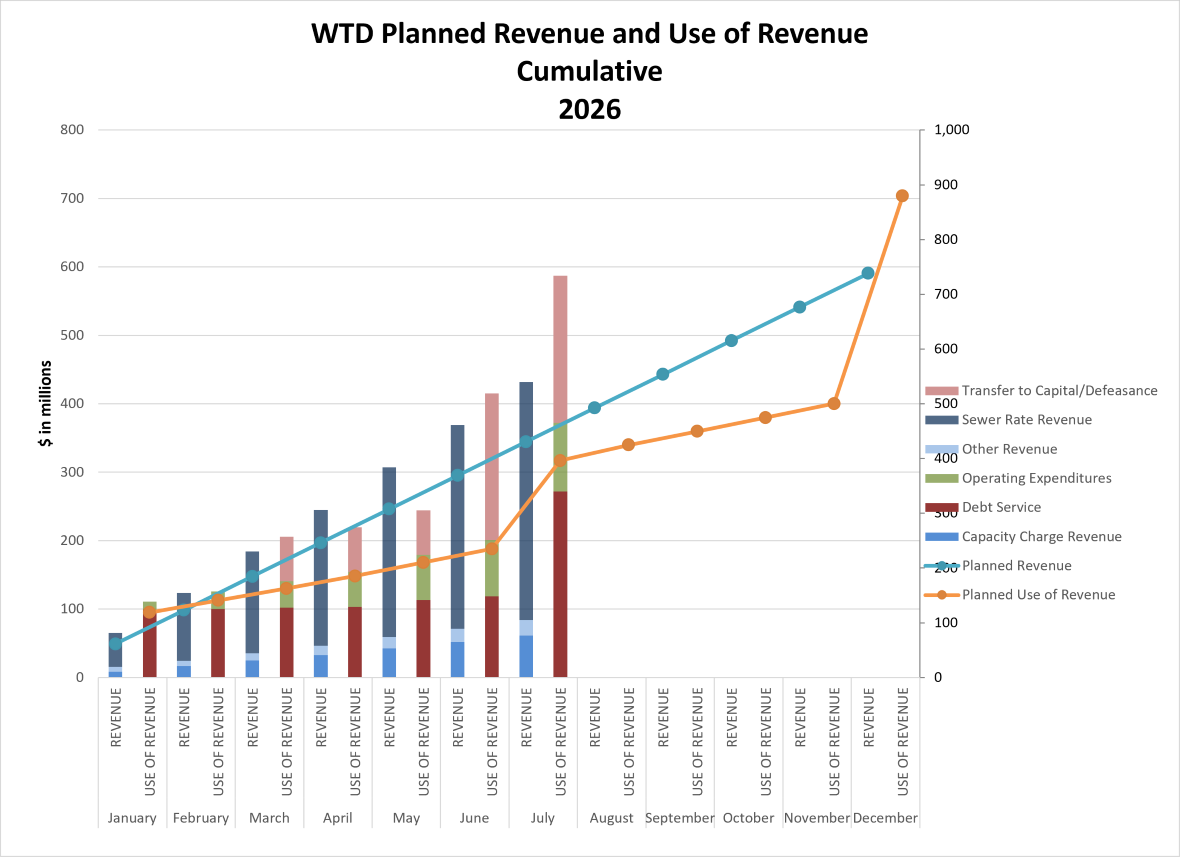
Task: Select June's dark blue Sewer Rate Revenue bar segment
Action: coord(458,527)
